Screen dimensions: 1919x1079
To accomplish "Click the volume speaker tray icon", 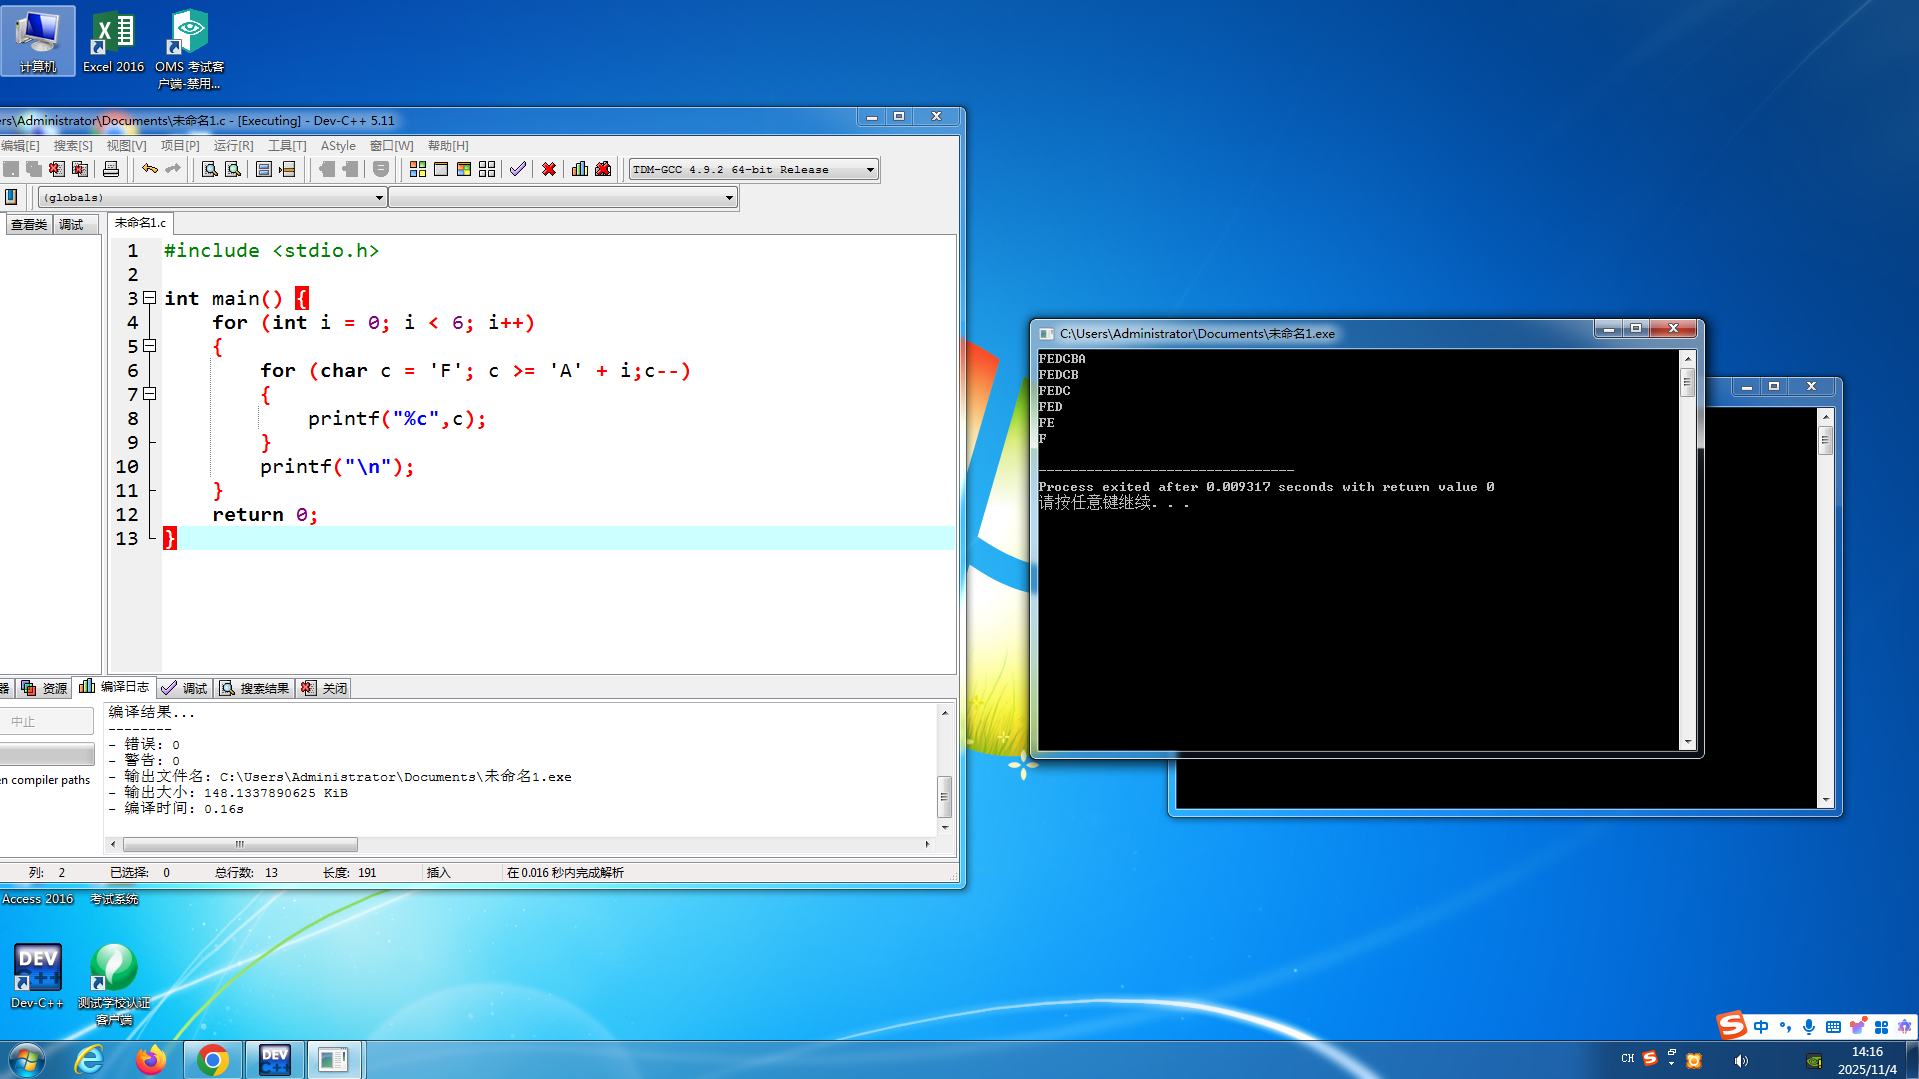I will pyautogui.click(x=1741, y=1060).
